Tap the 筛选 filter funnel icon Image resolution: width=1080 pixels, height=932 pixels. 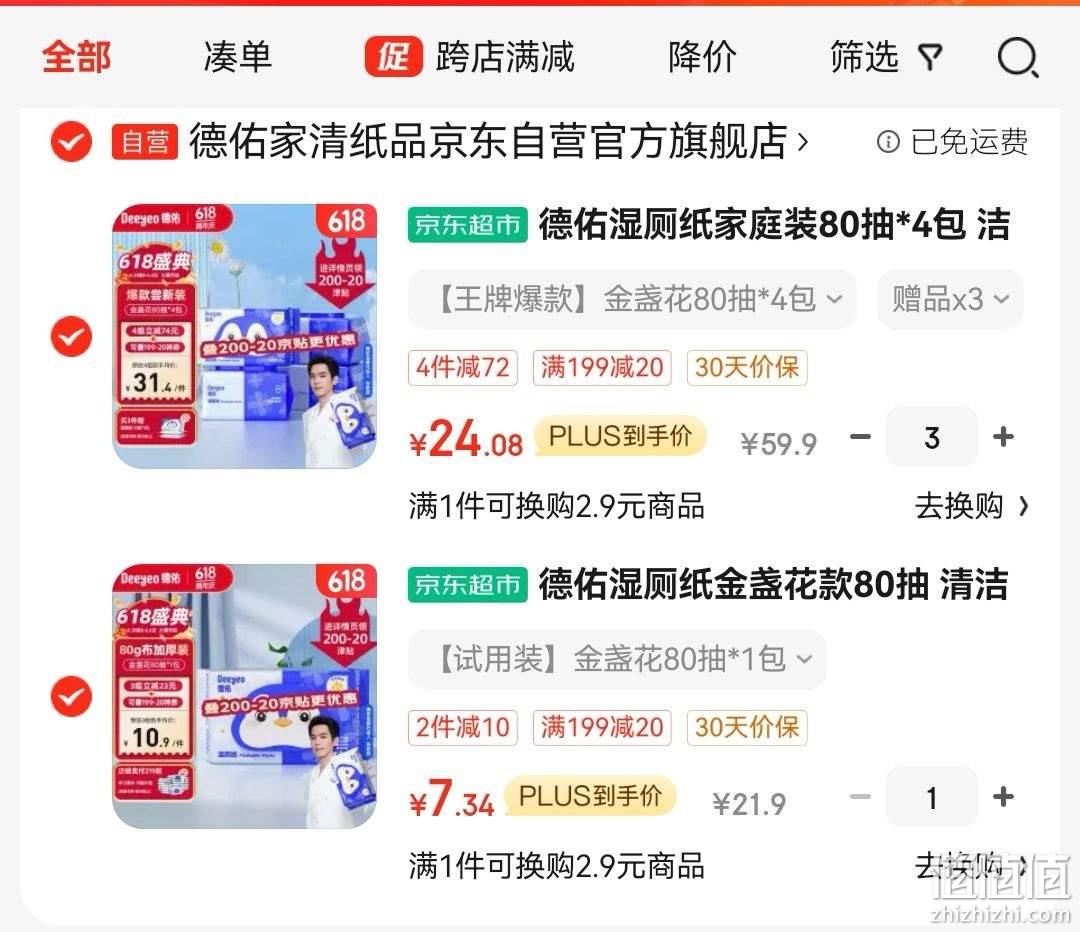pyautogui.click(x=931, y=57)
